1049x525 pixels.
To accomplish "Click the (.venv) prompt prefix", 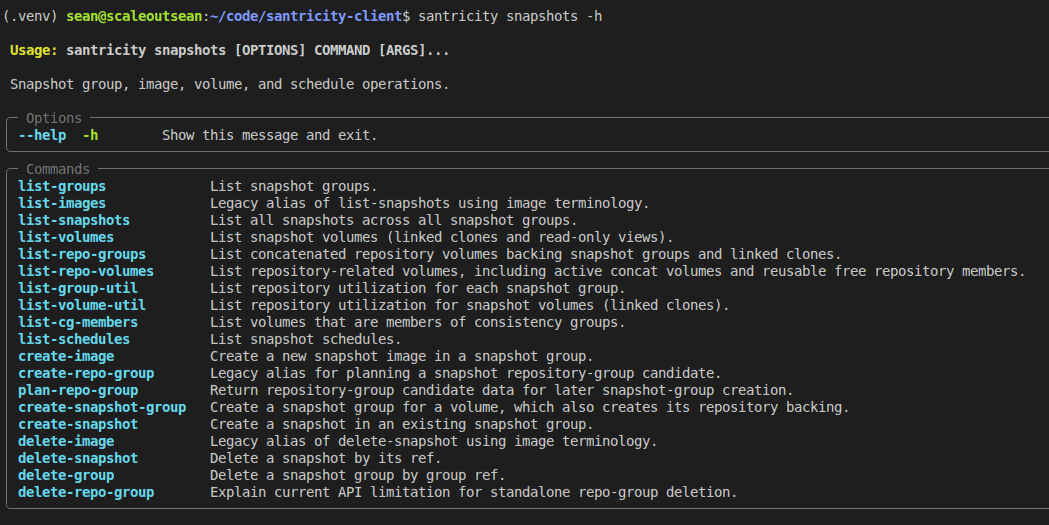I will click(30, 16).
